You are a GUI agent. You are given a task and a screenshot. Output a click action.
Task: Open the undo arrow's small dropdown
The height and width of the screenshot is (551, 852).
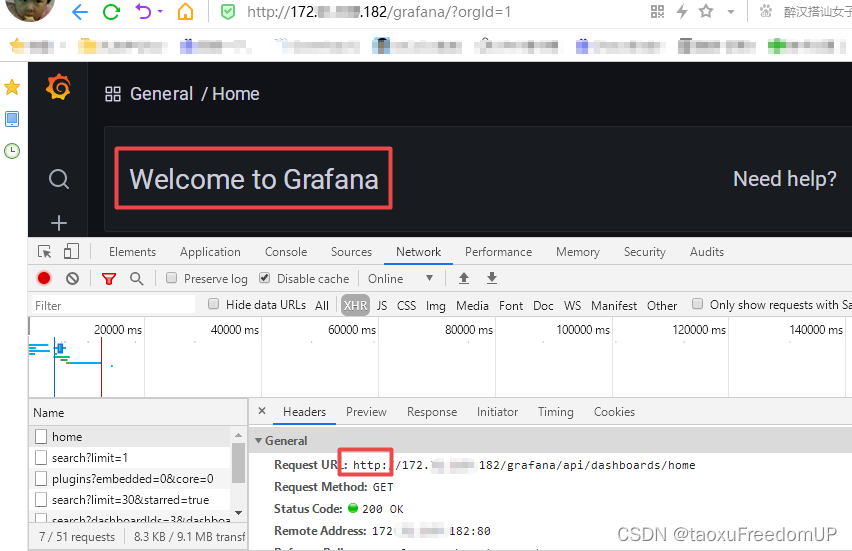(x=160, y=11)
